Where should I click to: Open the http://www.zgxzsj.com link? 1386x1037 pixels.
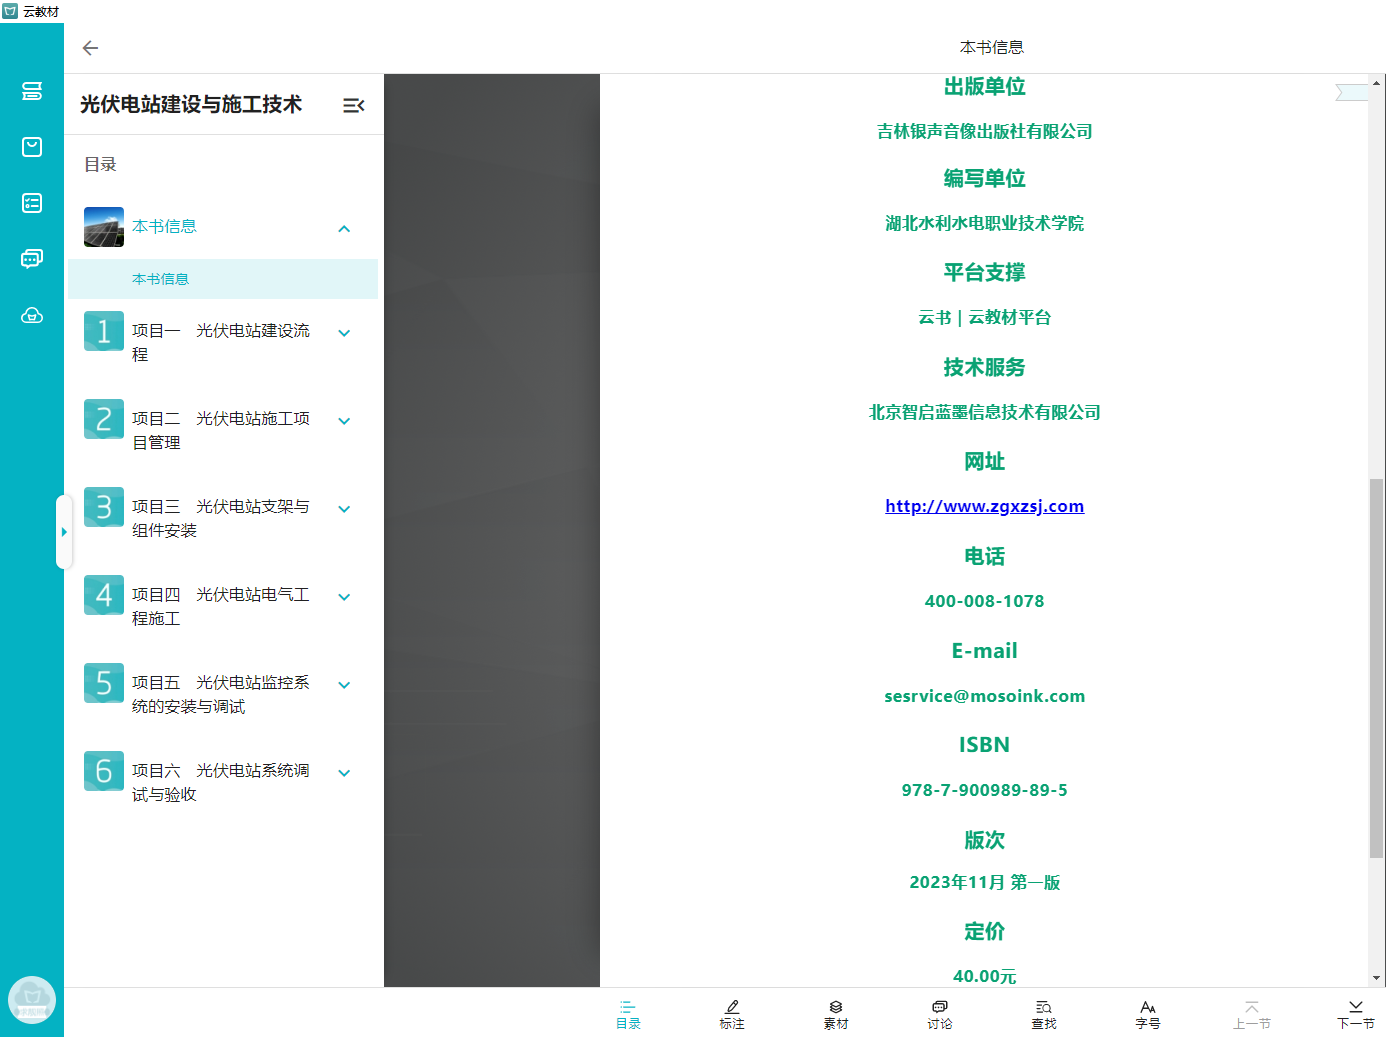pyautogui.click(x=984, y=506)
